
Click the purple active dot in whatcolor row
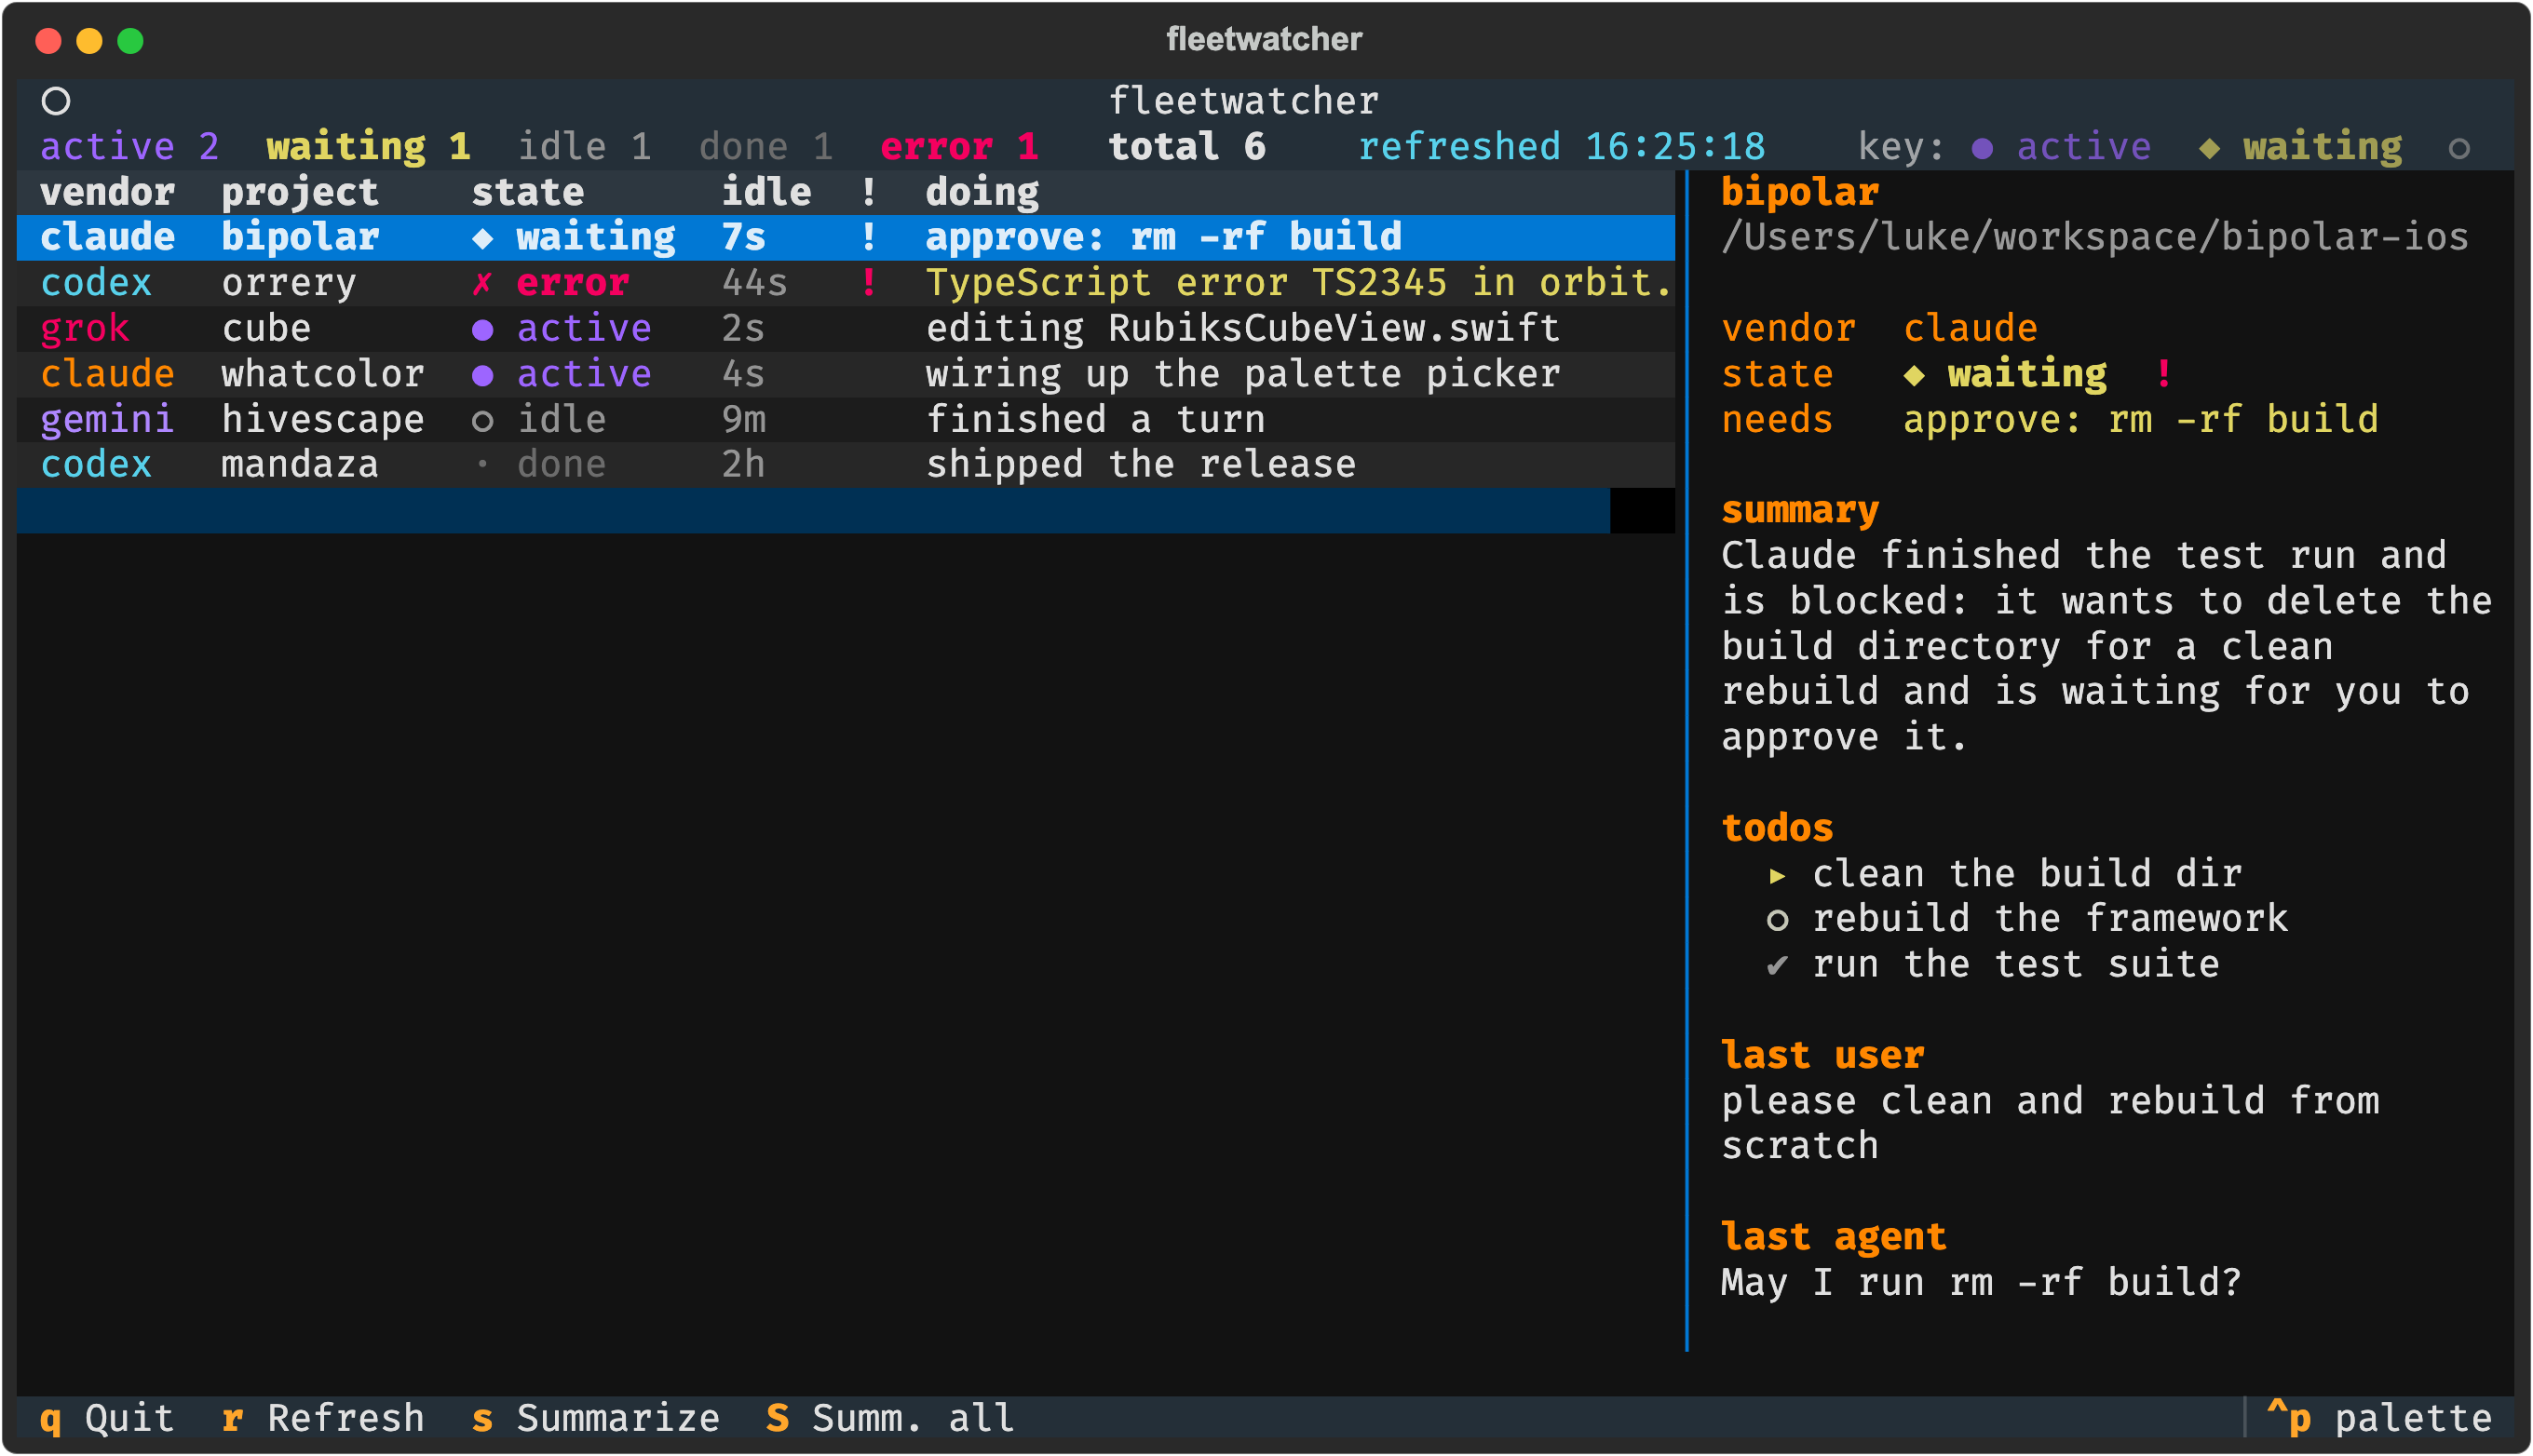click(482, 375)
